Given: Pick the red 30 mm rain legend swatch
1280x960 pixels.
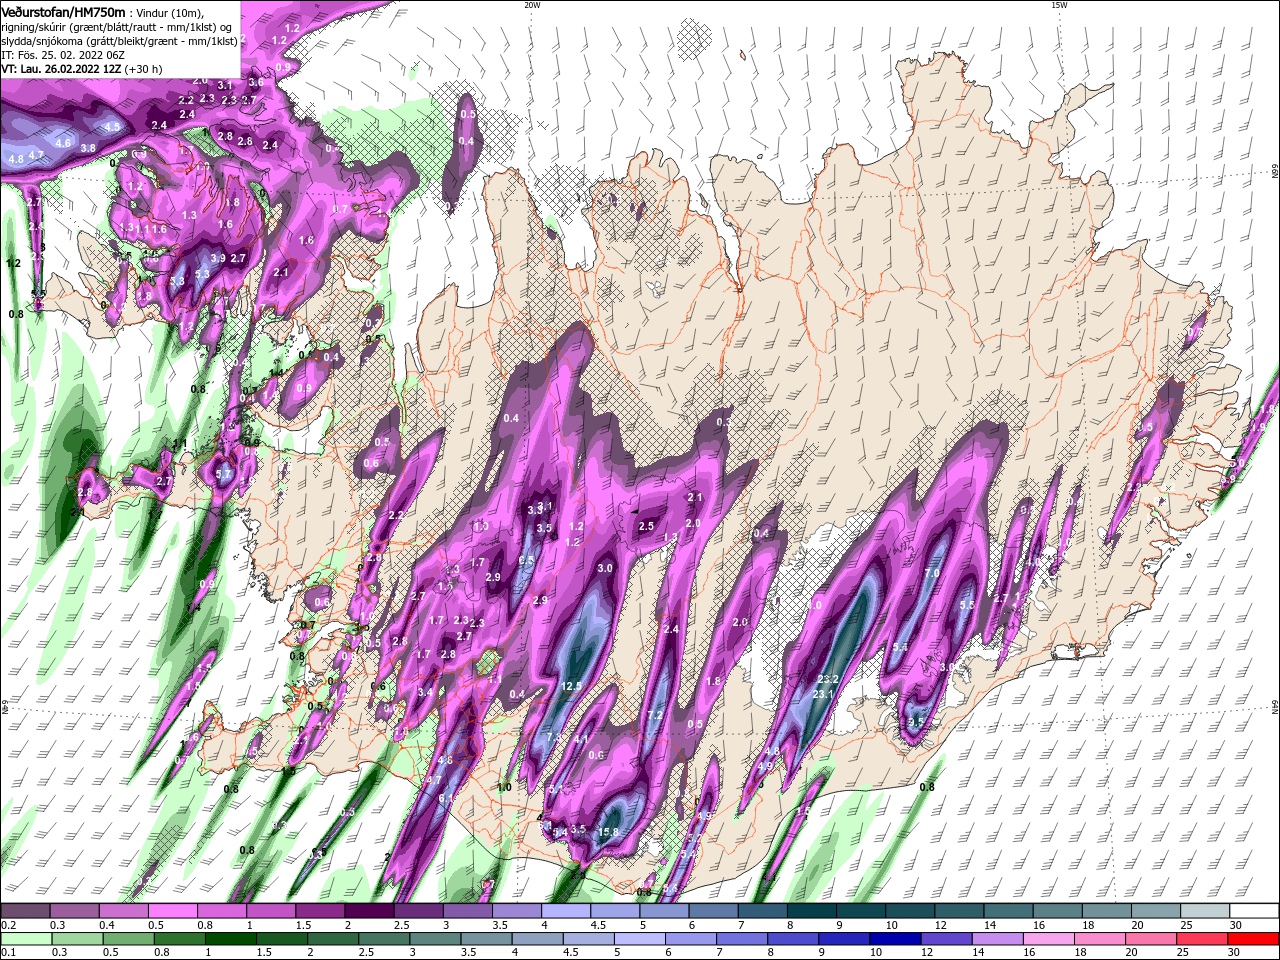Looking at the screenshot, I should pos(1254,939).
